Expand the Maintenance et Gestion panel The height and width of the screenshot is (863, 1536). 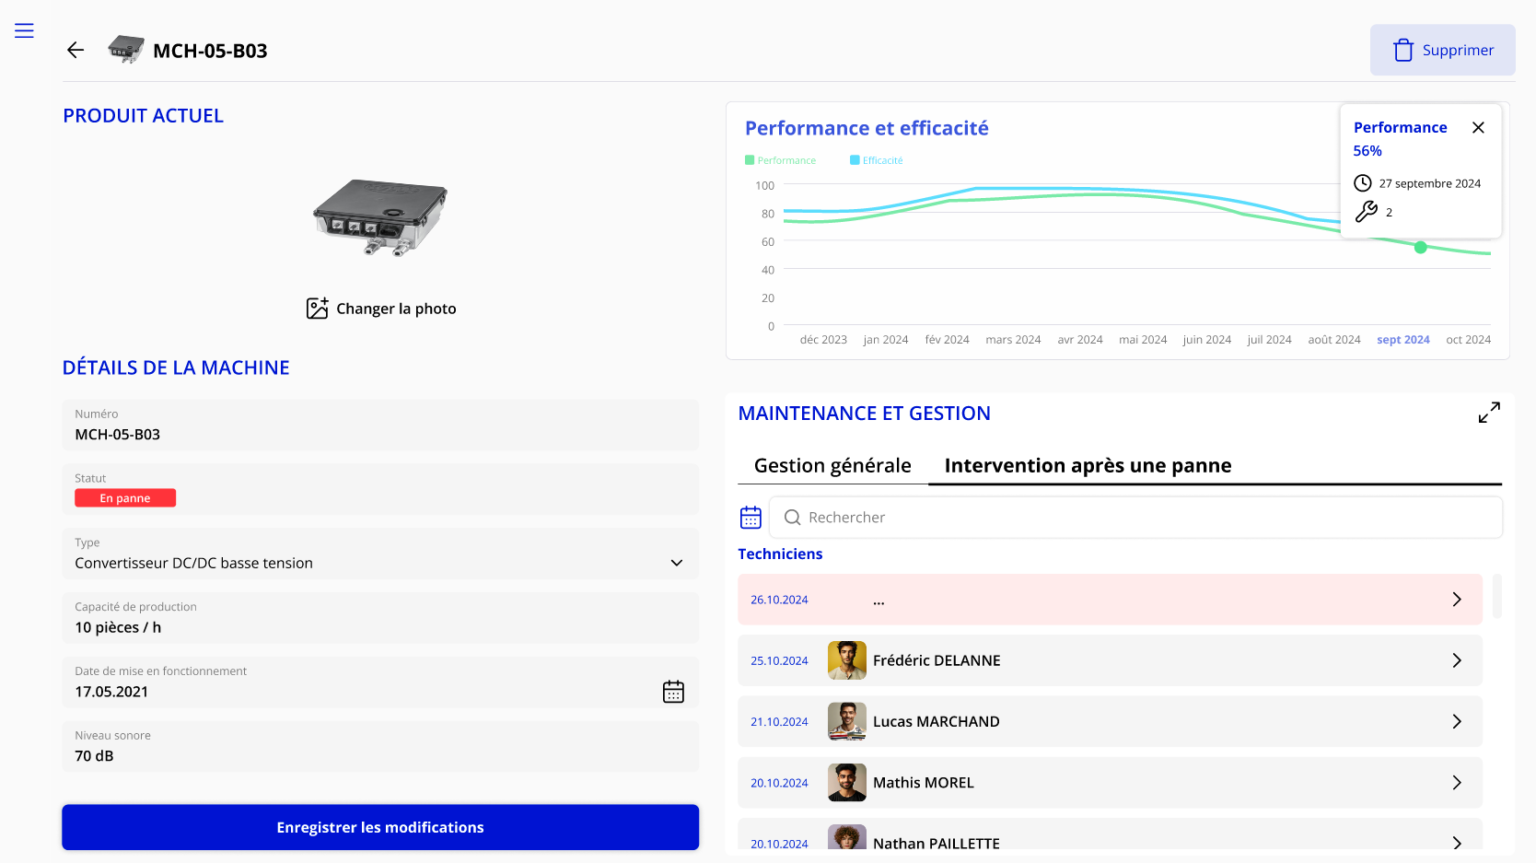pyautogui.click(x=1489, y=412)
